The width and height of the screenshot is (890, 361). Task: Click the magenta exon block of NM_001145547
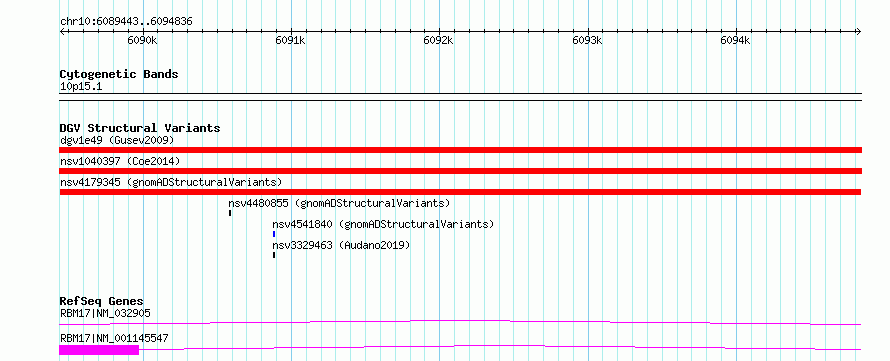pyautogui.click(x=99, y=350)
